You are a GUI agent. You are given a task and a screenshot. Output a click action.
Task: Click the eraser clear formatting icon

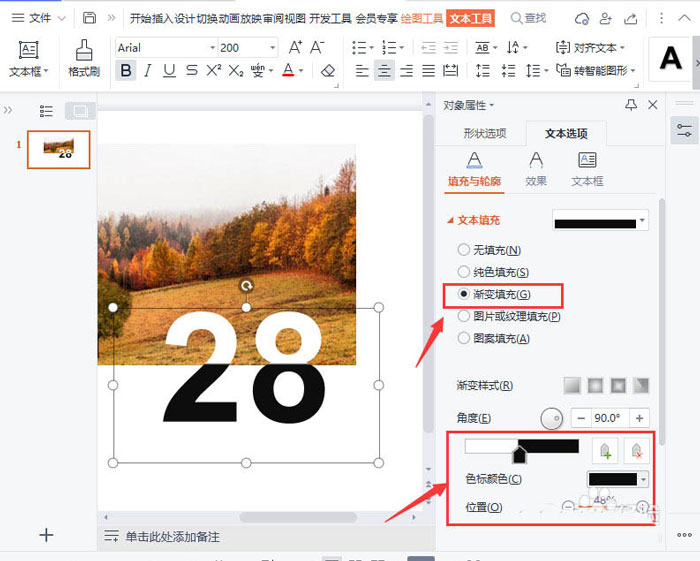pyautogui.click(x=328, y=70)
